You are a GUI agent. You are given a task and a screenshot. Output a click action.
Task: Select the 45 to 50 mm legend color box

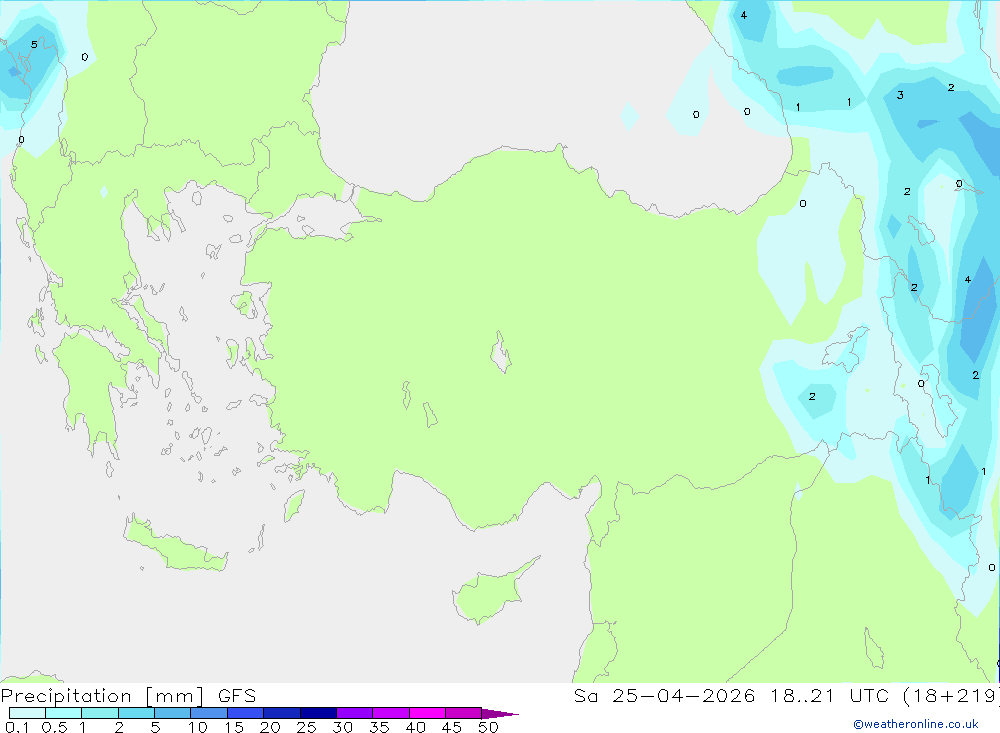click(464, 713)
